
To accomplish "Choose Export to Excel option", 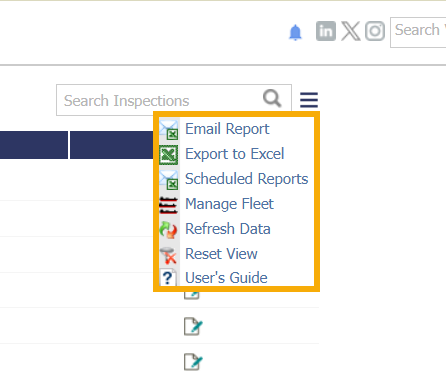I will click(236, 154).
